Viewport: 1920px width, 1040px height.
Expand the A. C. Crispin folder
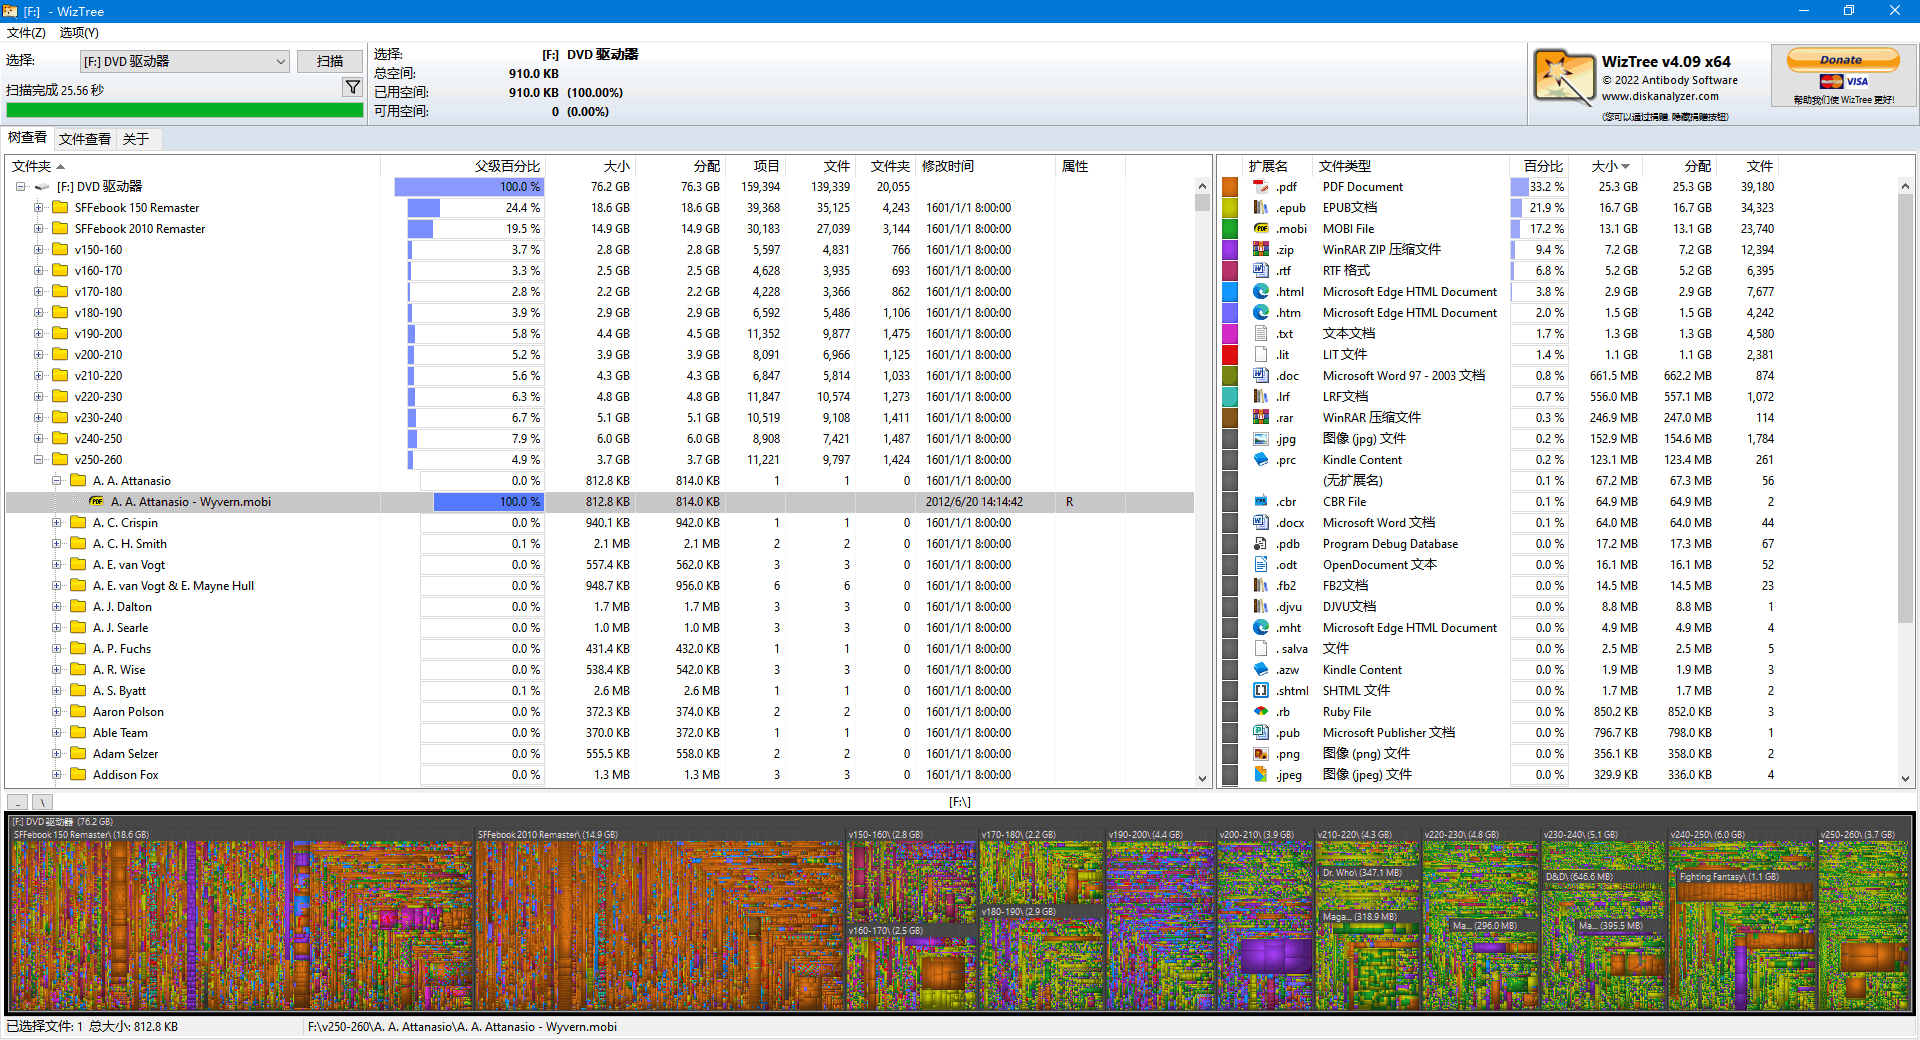(57, 523)
